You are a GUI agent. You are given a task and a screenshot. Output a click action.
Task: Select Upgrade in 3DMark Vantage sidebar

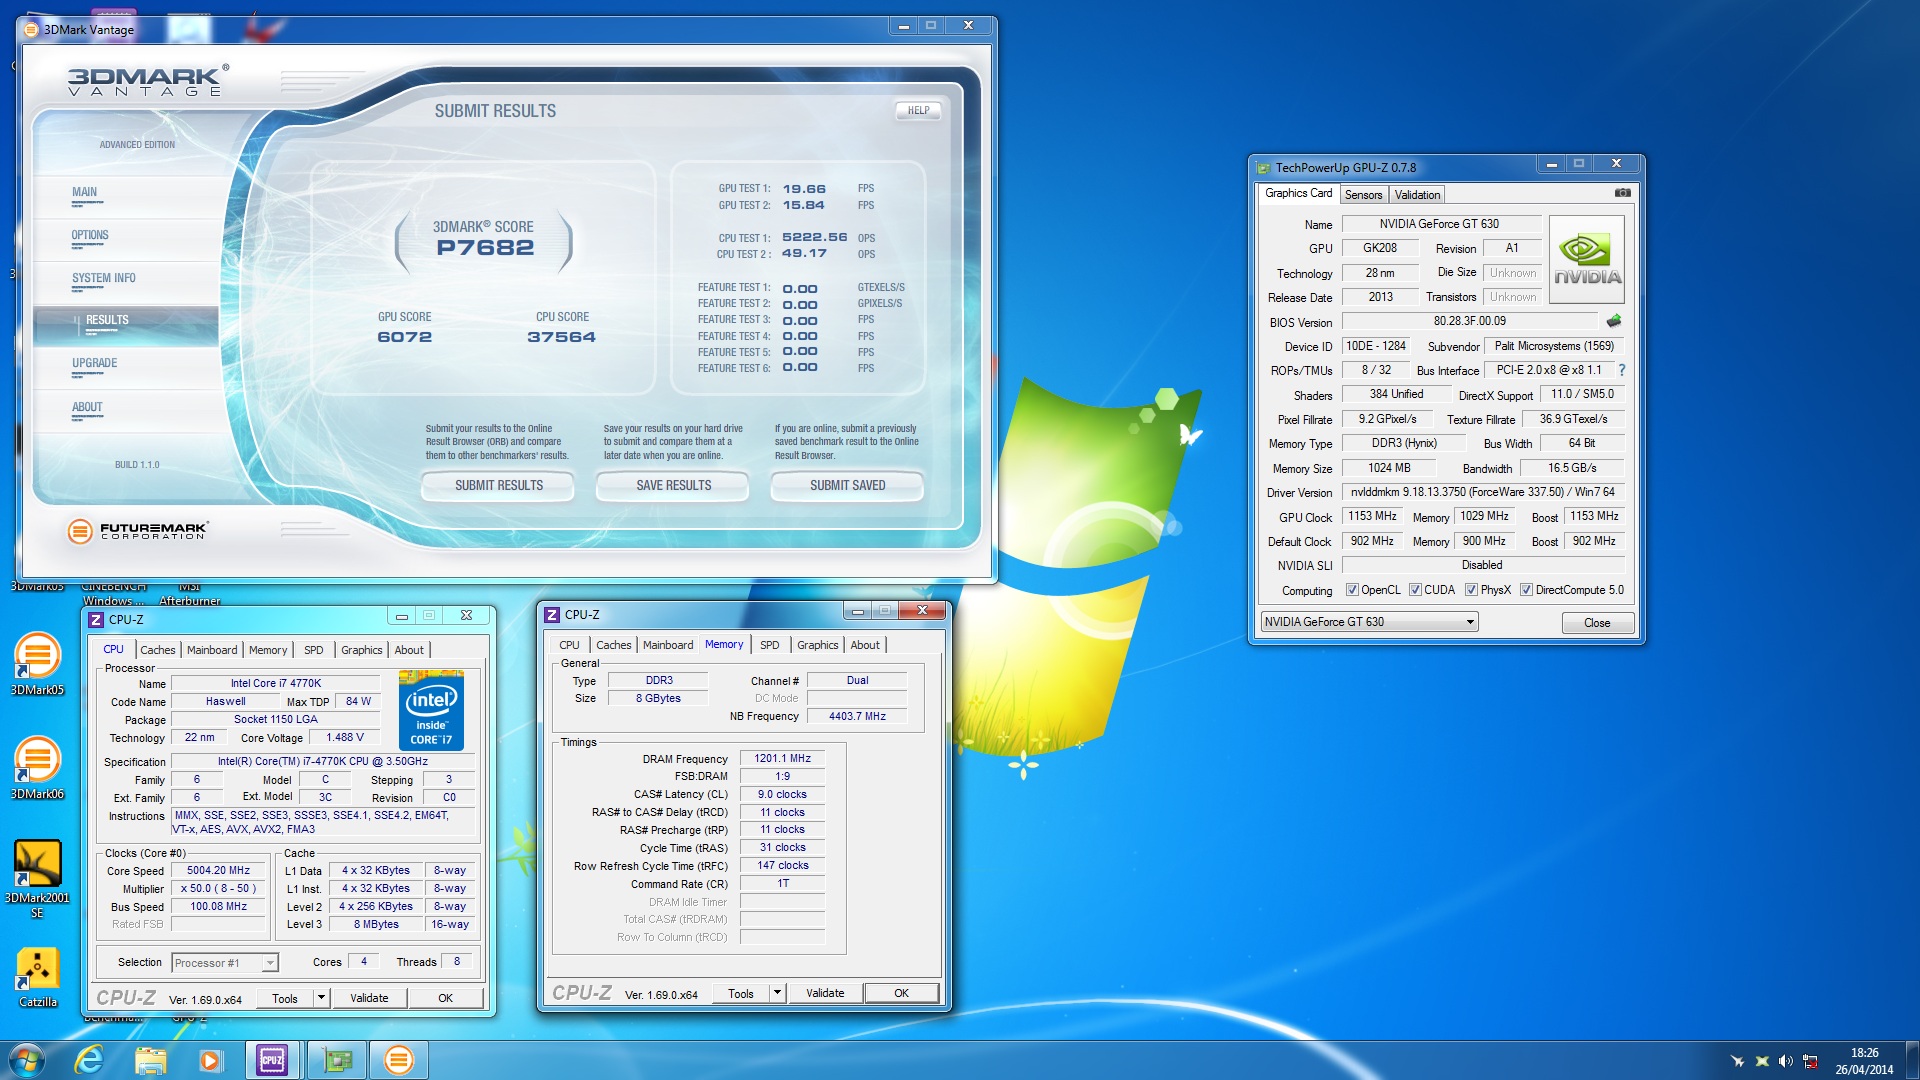click(127, 369)
